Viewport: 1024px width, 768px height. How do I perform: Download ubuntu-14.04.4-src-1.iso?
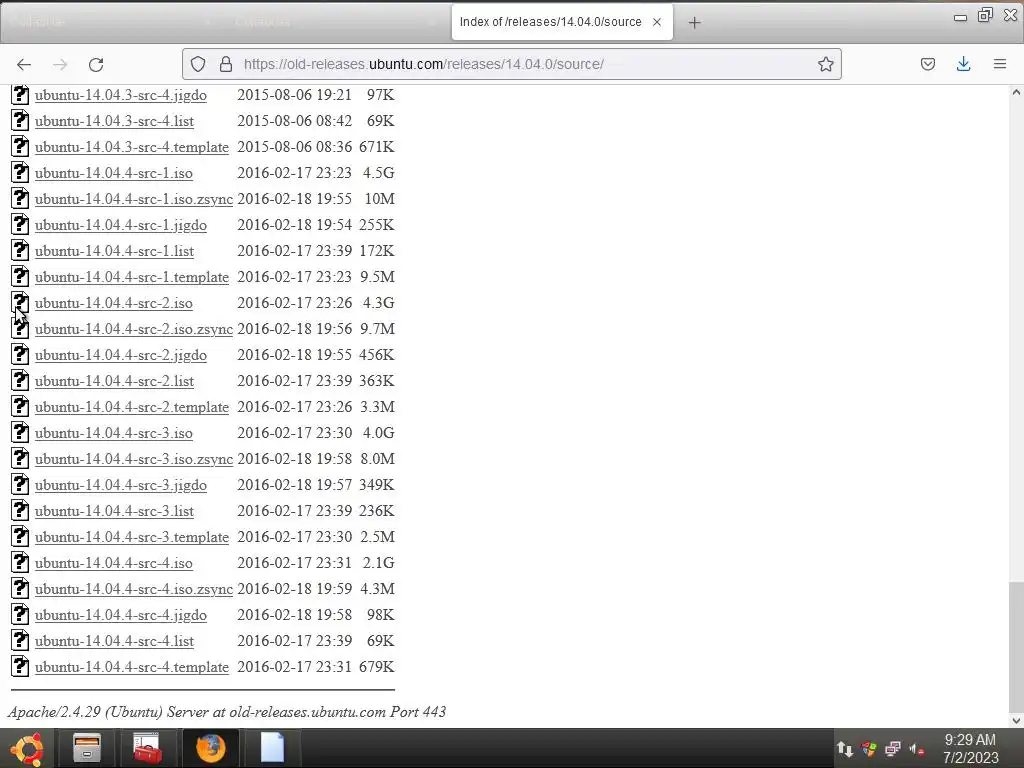pyautogui.click(x=114, y=173)
